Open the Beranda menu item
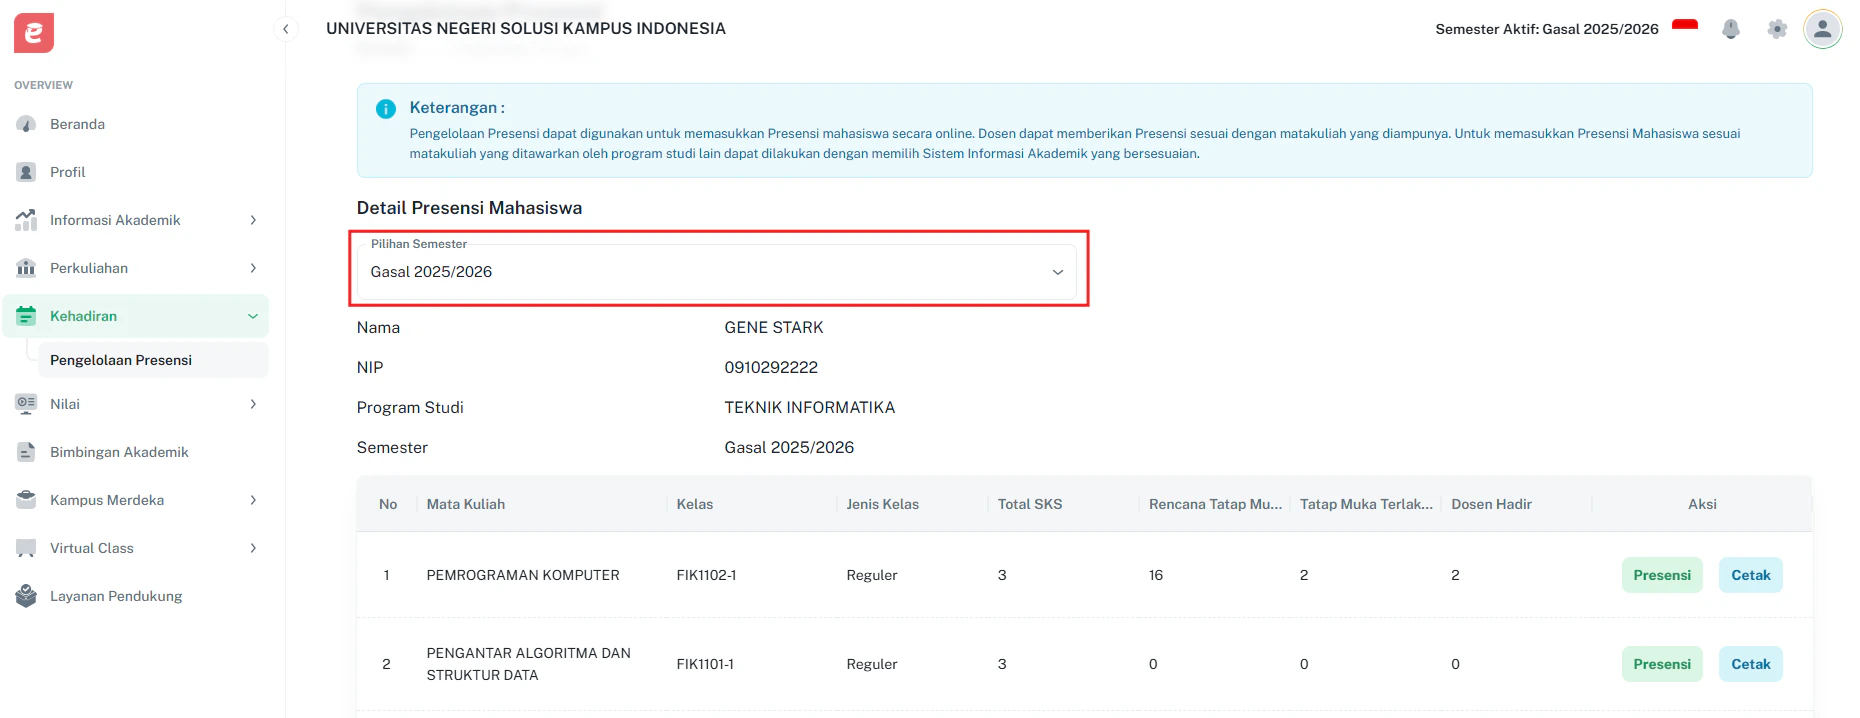 (135, 124)
